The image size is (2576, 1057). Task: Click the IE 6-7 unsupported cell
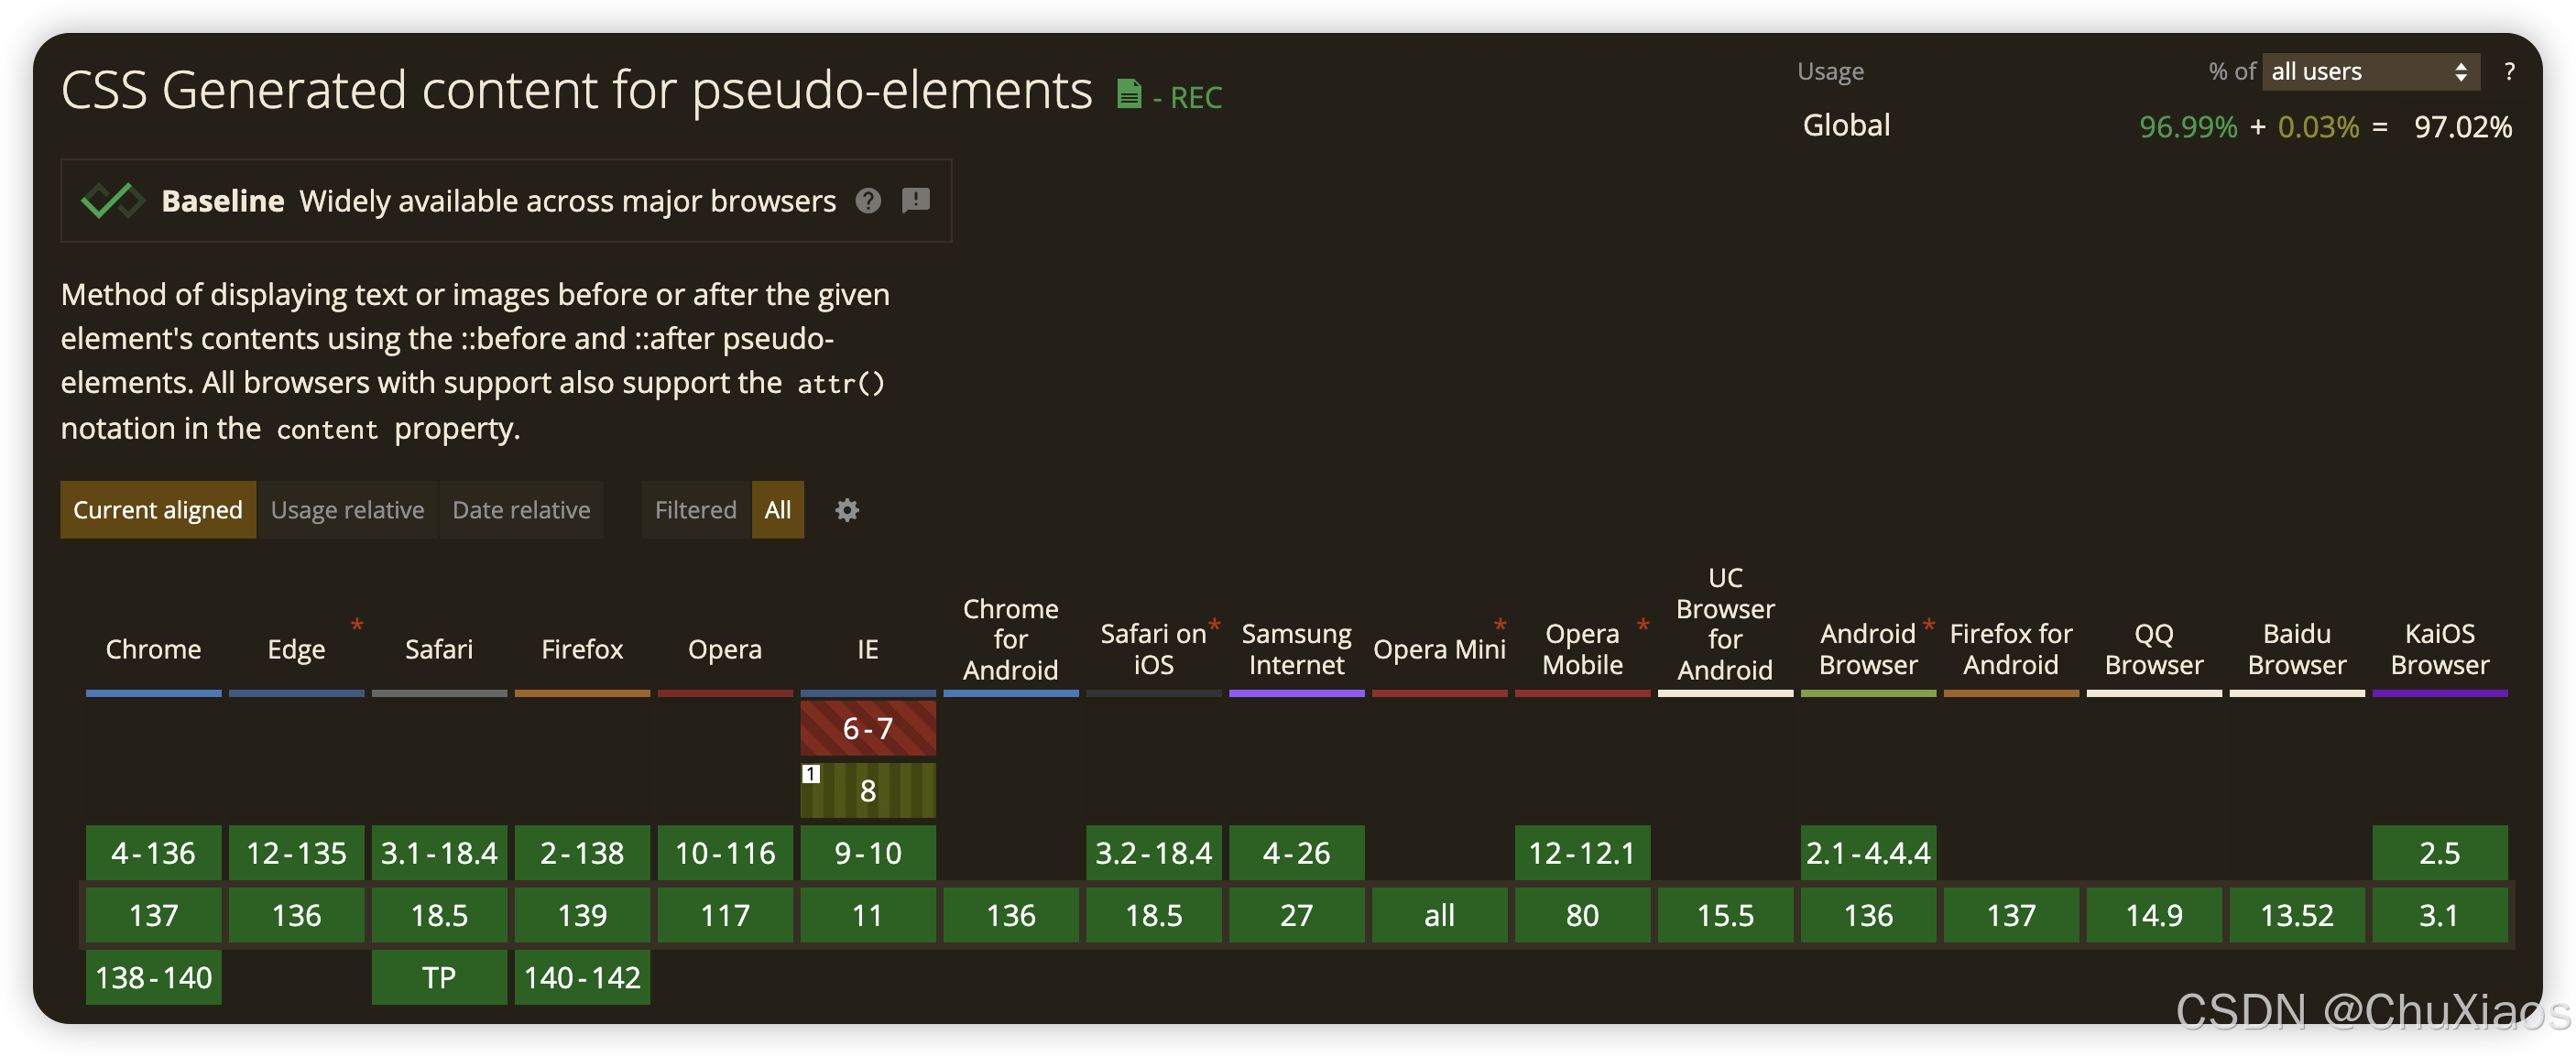pos(867,728)
